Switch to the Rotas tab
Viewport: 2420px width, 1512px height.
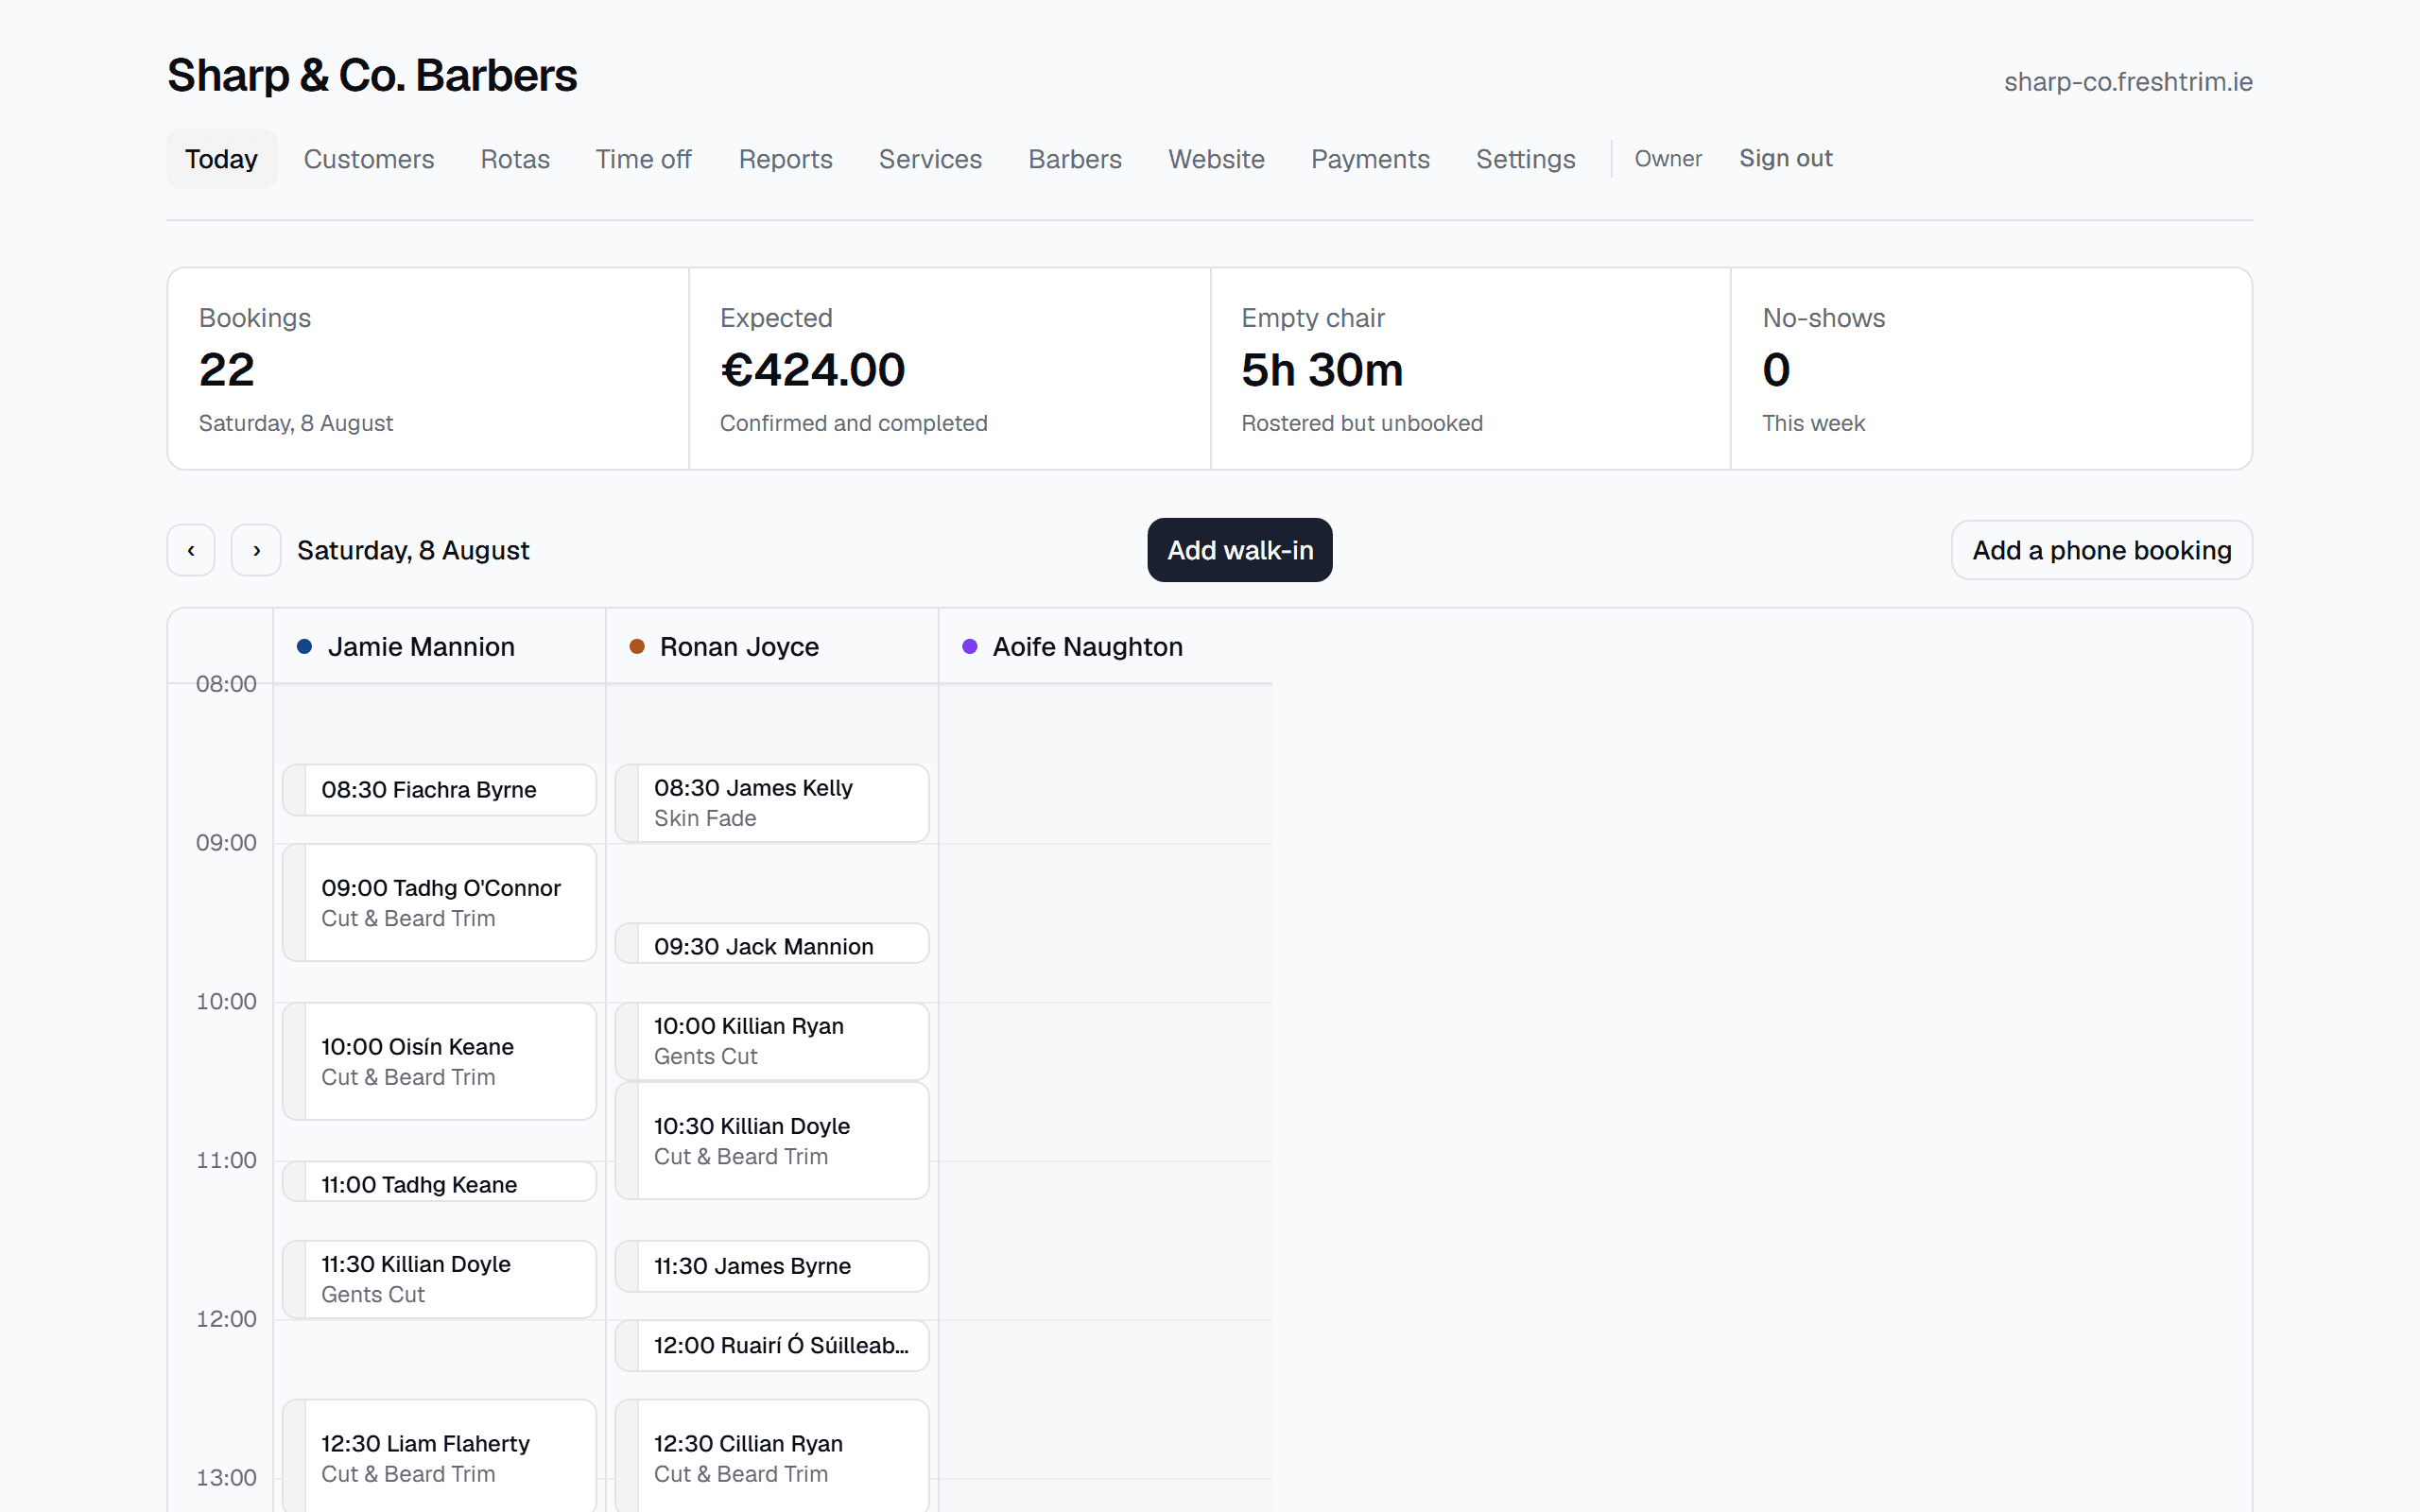pos(515,159)
